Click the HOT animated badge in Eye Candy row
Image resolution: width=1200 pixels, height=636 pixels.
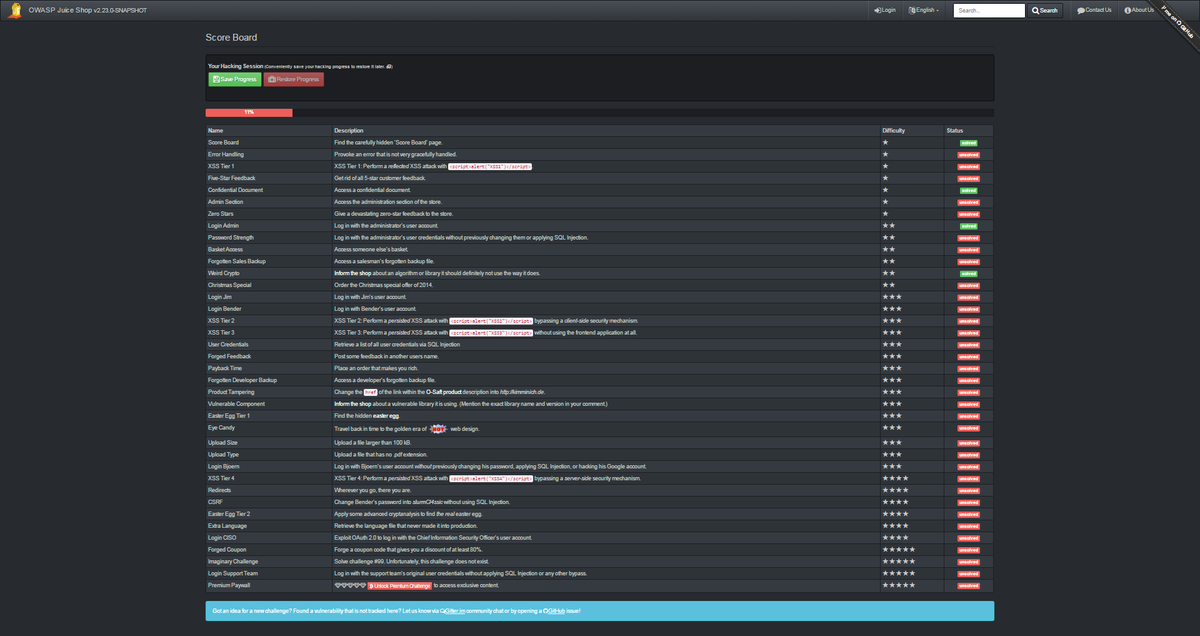click(x=437, y=428)
